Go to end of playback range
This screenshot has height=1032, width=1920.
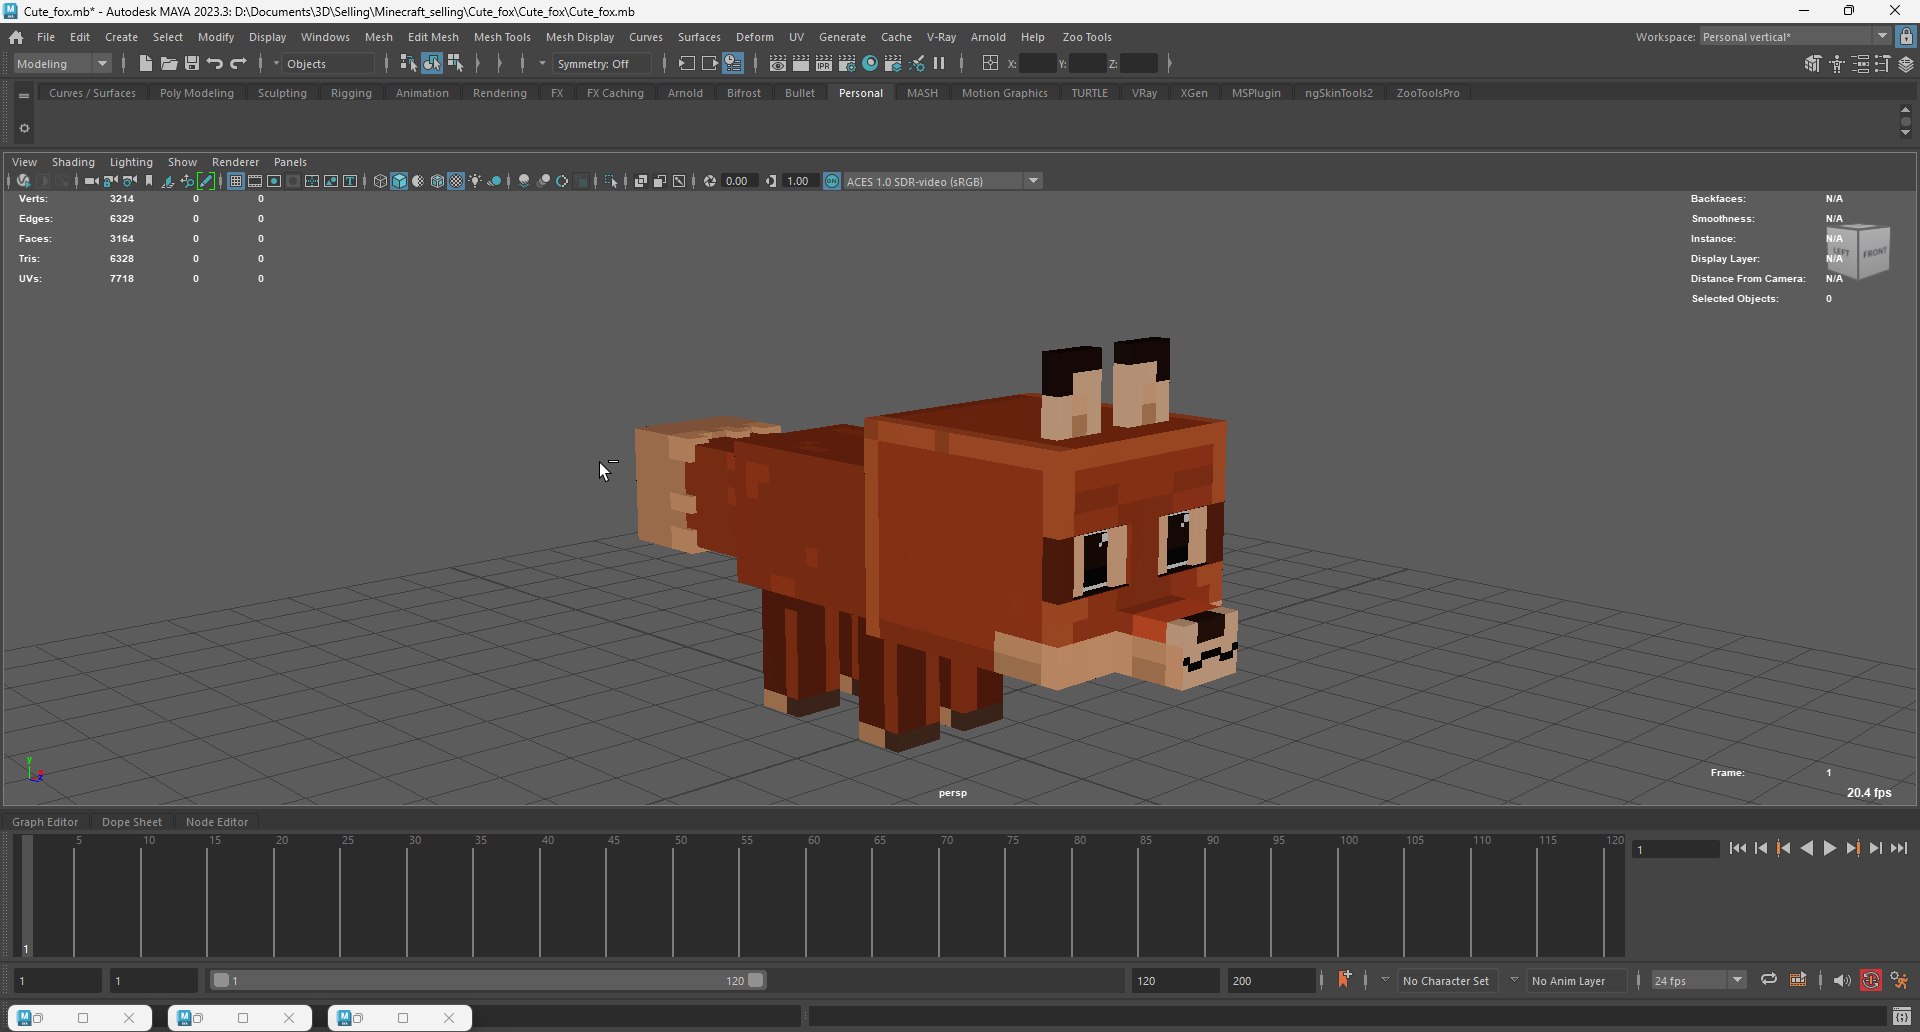click(1898, 848)
